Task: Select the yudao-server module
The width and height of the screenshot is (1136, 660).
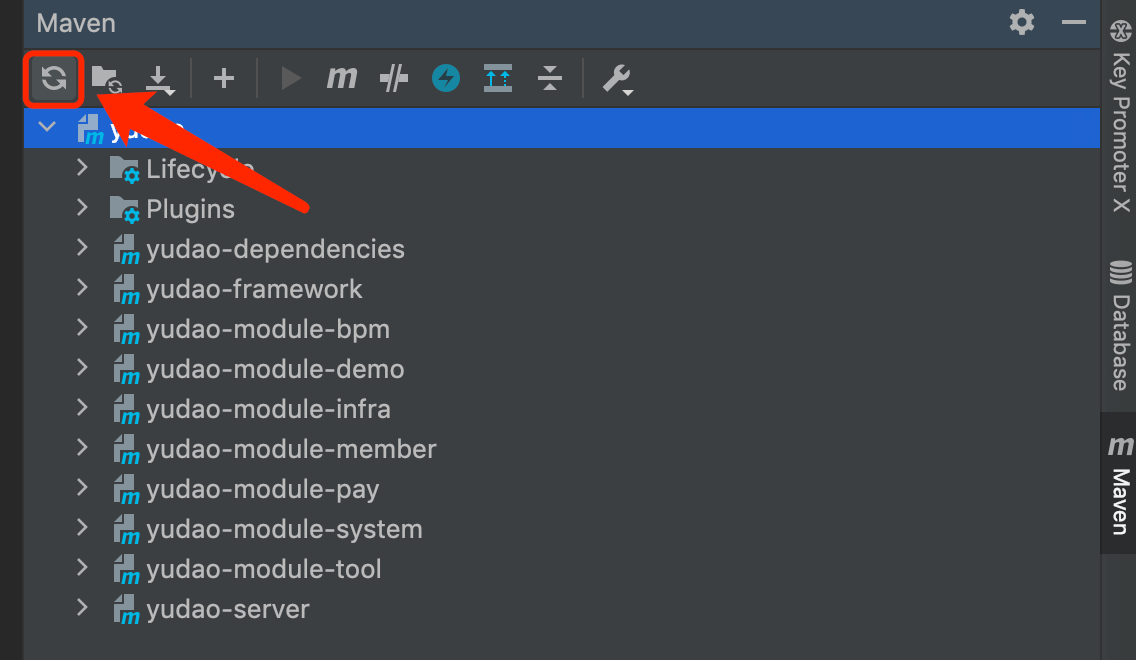Action: pyautogui.click(x=228, y=609)
